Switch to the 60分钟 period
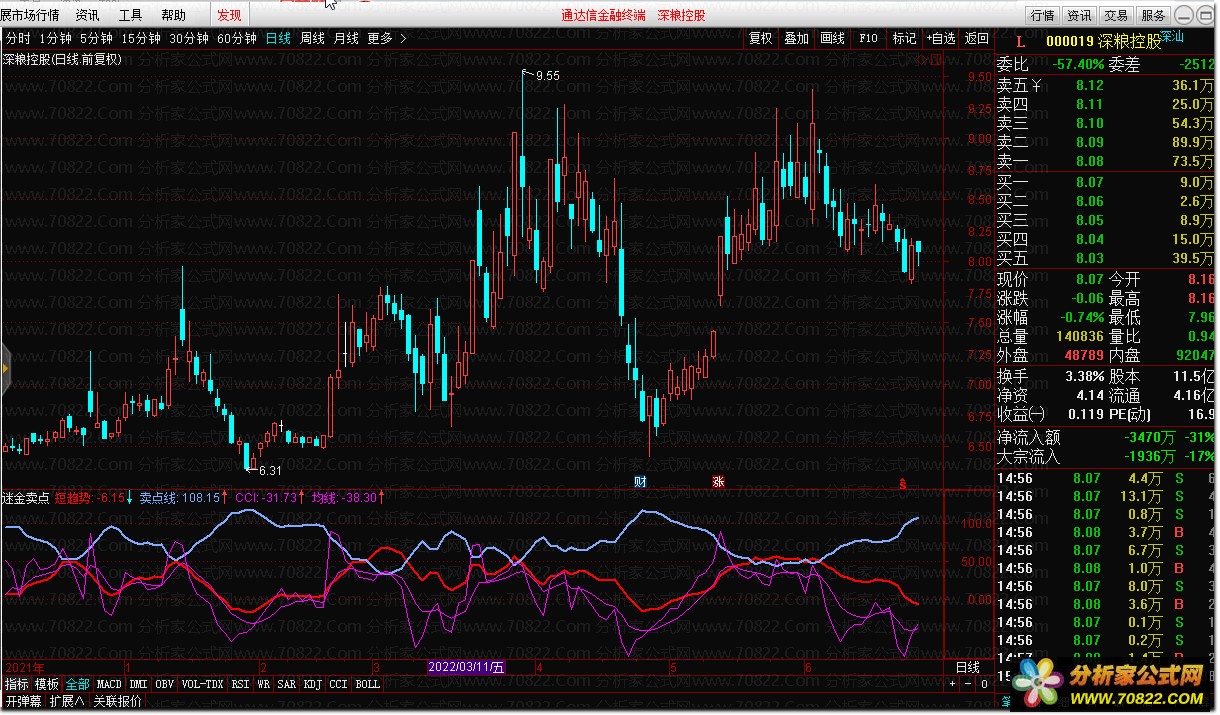 (x=237, y=38)
